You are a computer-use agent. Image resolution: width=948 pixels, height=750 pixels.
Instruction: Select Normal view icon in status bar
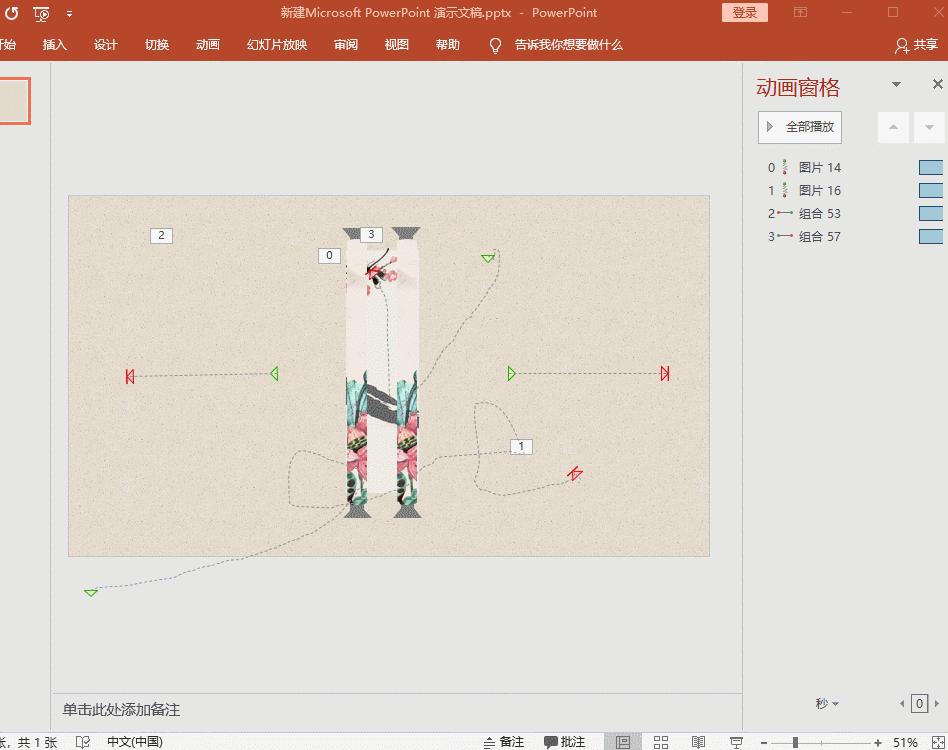(621, 741)
